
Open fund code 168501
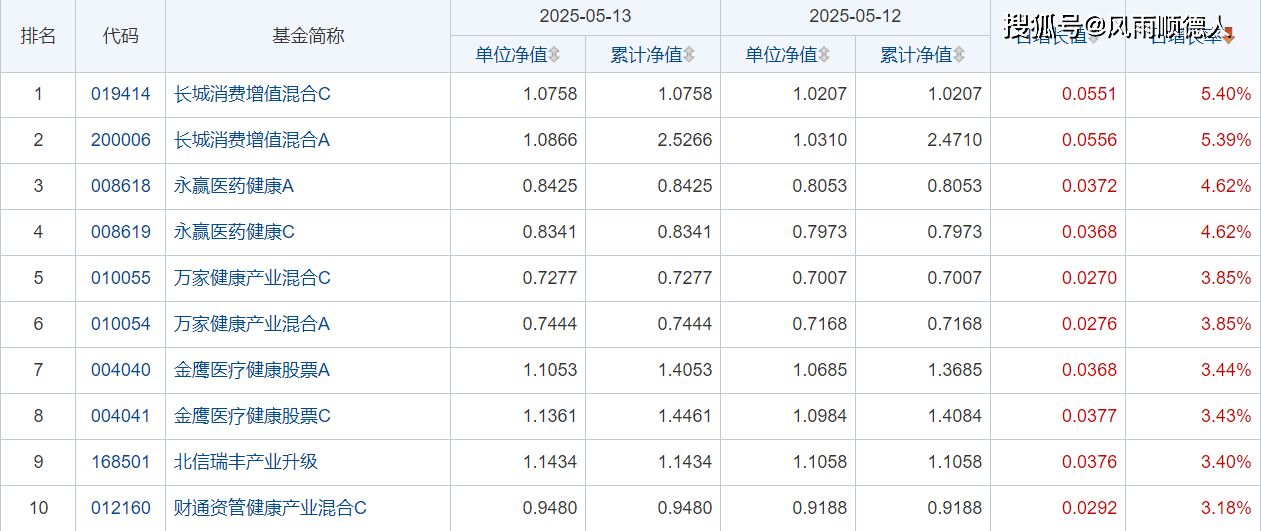[120, 462]
